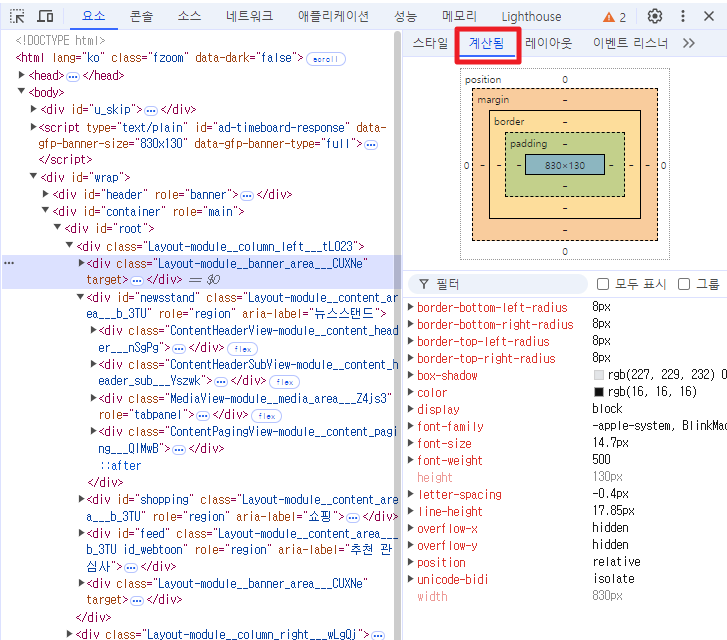Enable the 모두 표시 checkbox
The width and height of the screenshot is (727, 640).
tap(603, 284)
